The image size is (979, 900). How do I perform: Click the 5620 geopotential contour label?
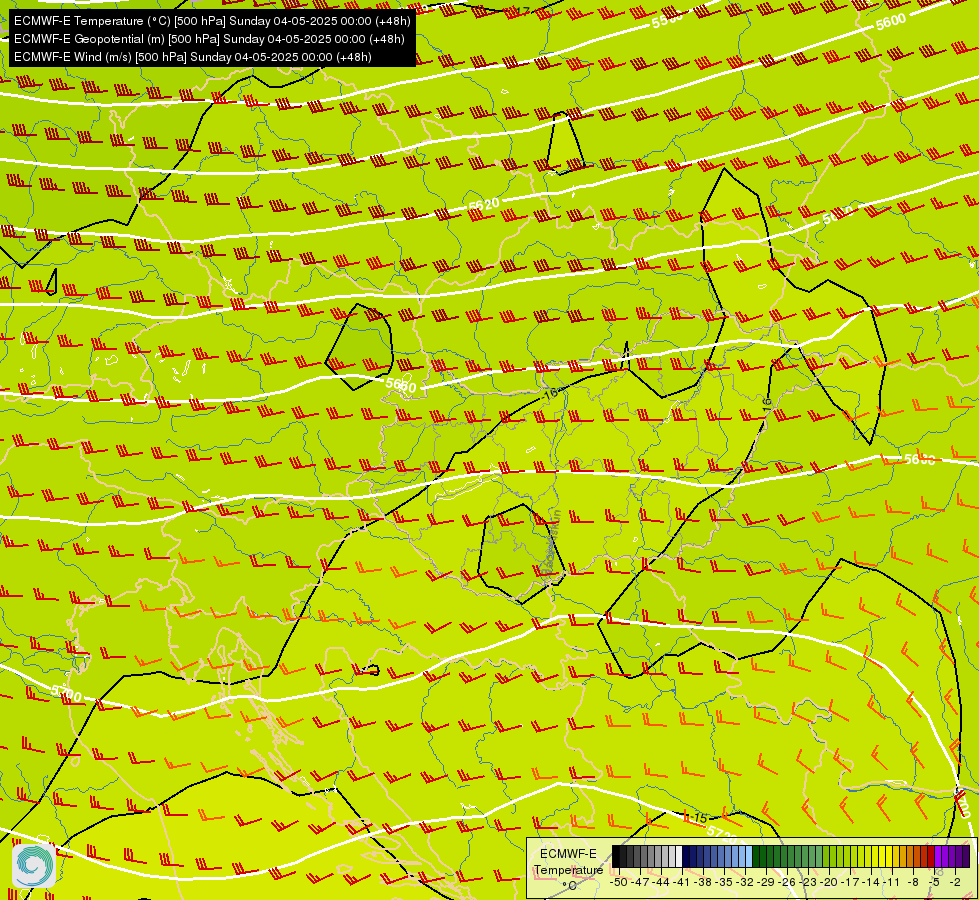[484, 204]
